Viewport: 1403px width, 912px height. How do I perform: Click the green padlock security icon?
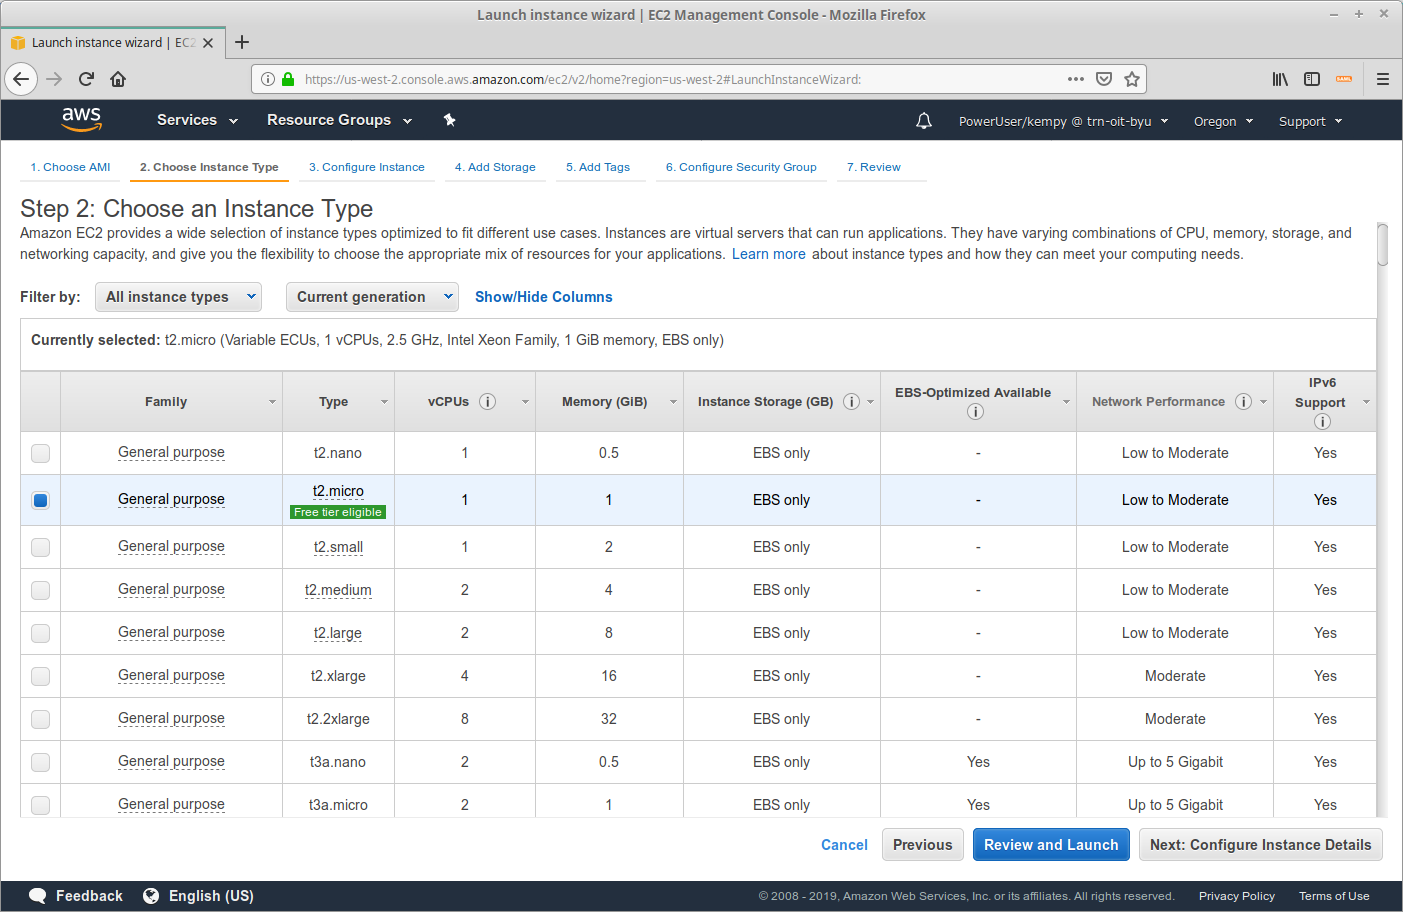tap(288, 79)
